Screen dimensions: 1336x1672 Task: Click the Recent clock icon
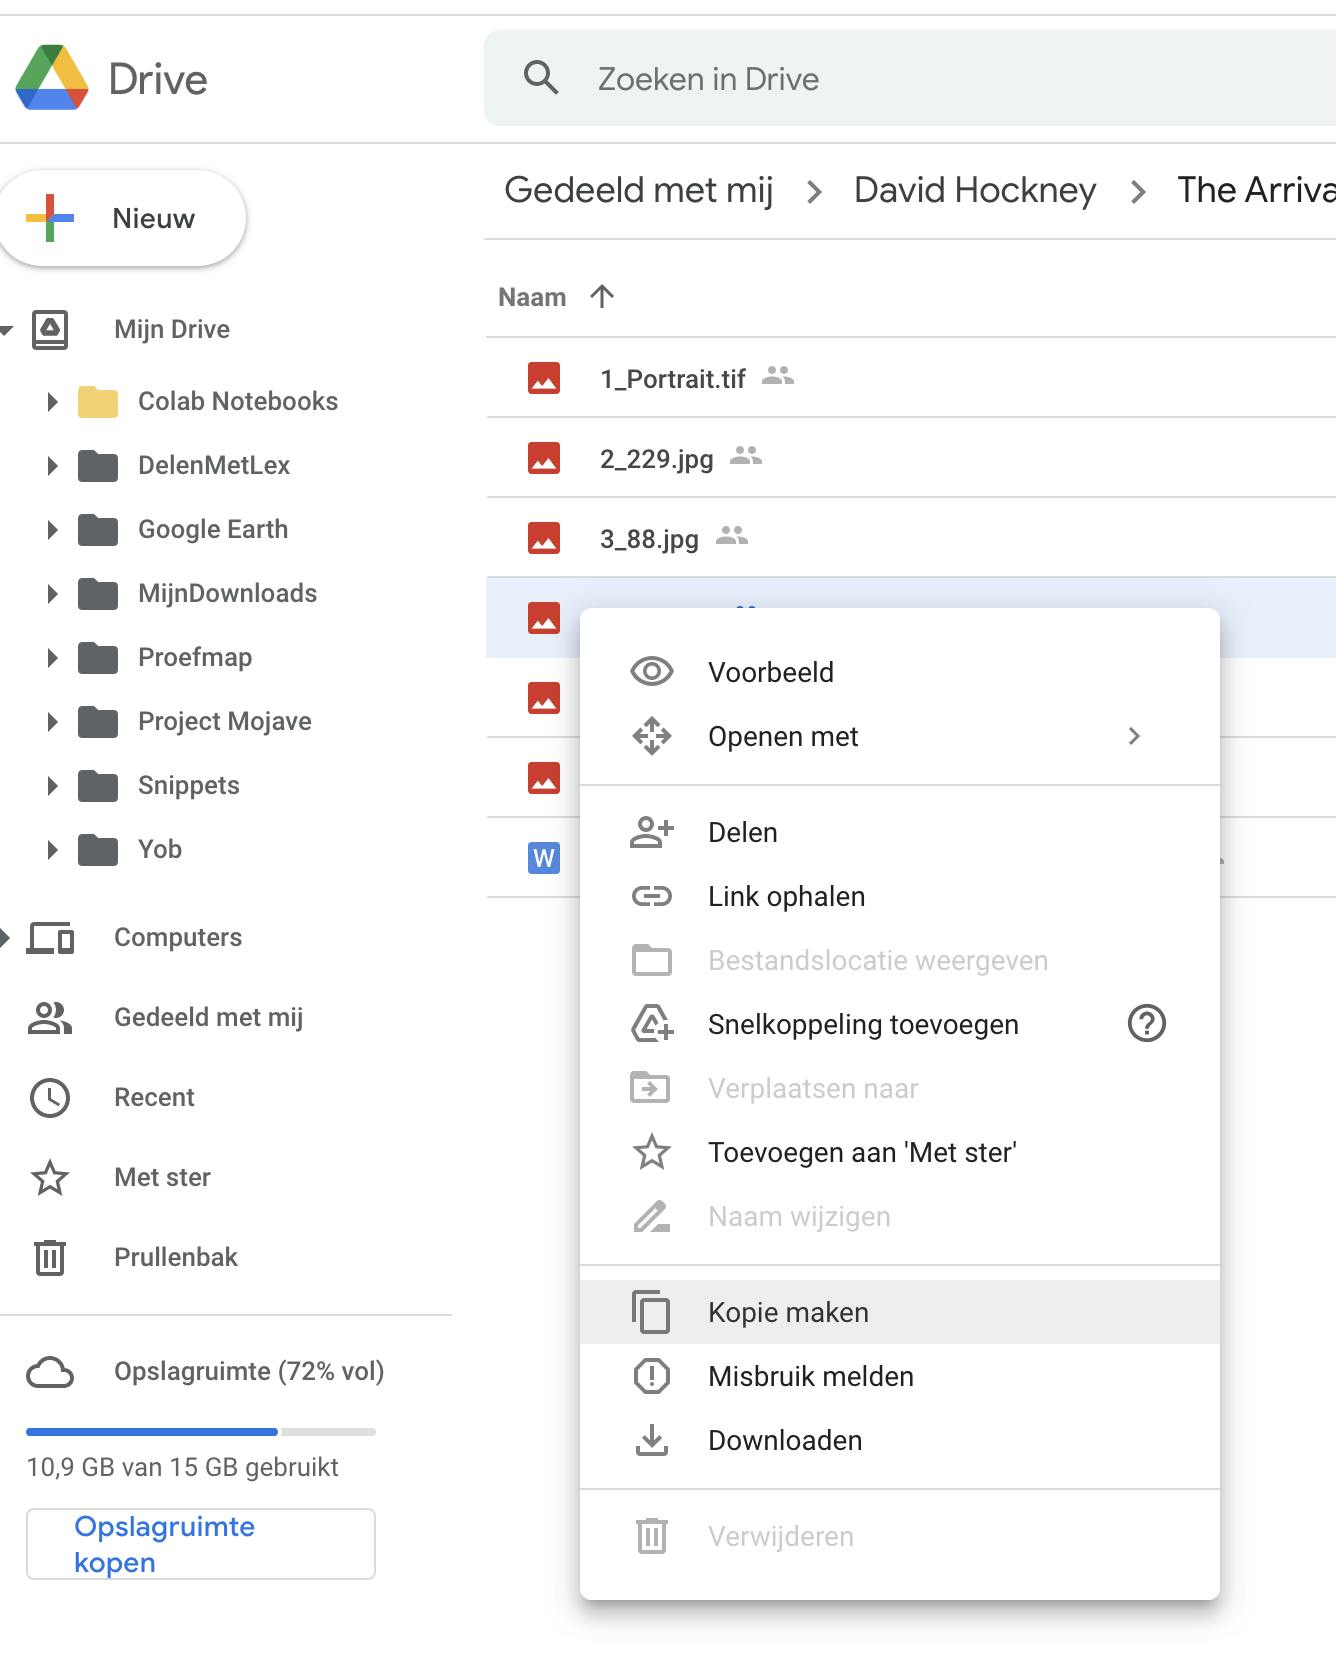point(50,1098)
